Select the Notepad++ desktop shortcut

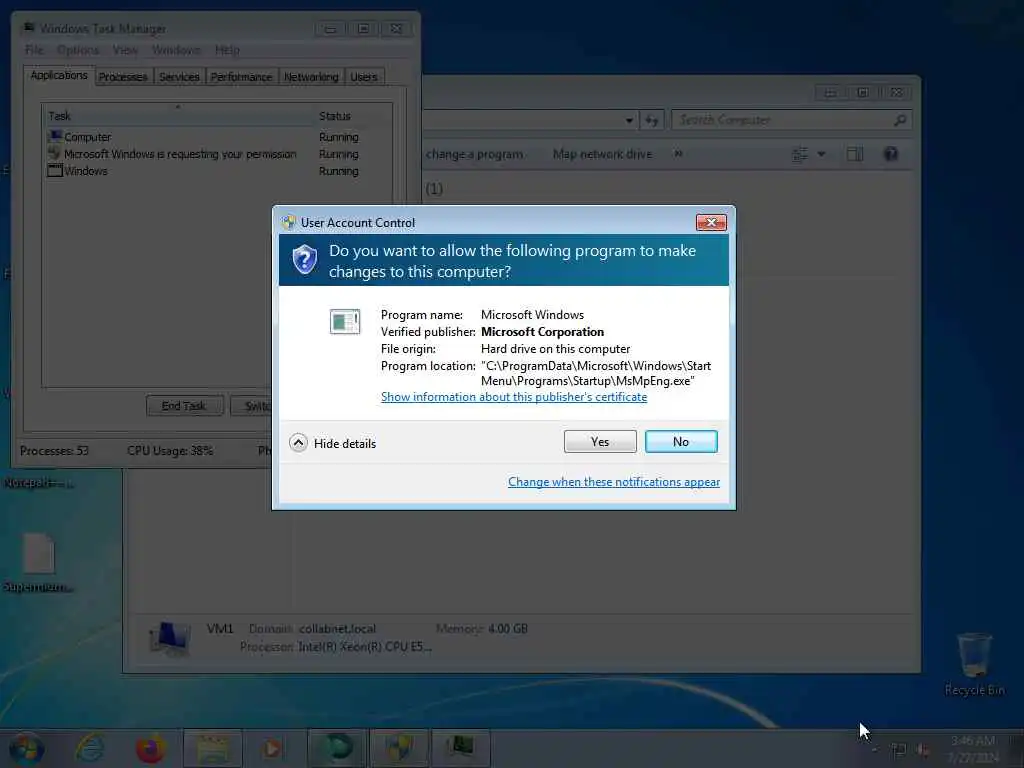click(x=38, y=483)
